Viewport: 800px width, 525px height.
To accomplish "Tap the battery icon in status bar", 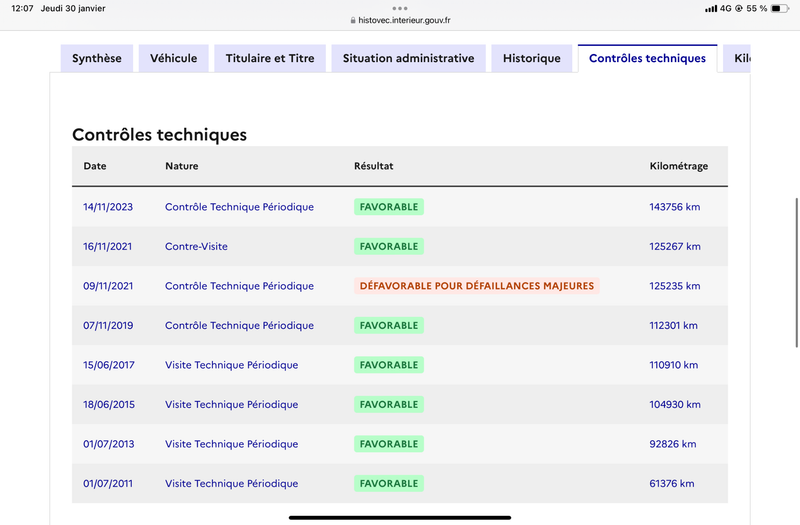I will pyautogui.click(x=780, y=9).
